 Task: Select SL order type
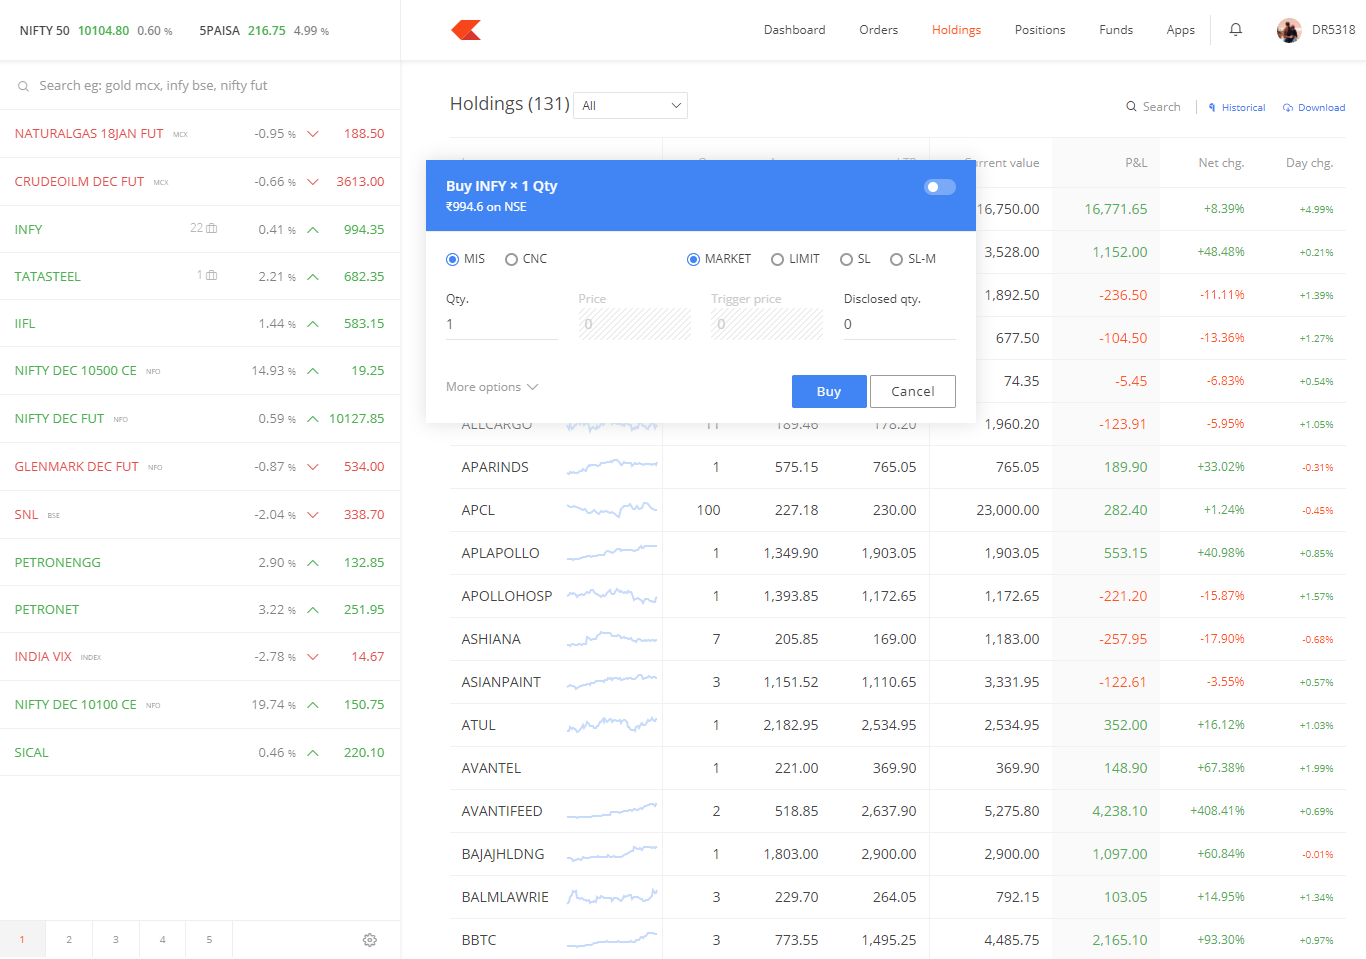846,259
